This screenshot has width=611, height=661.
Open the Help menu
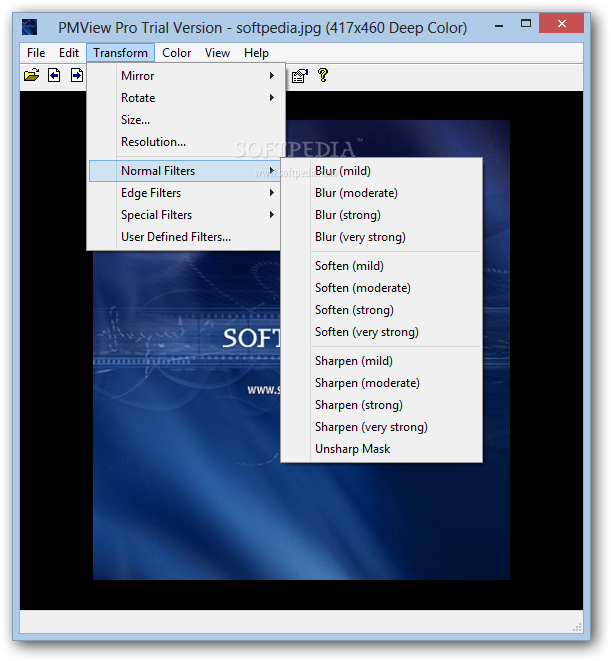pos(256,53)
